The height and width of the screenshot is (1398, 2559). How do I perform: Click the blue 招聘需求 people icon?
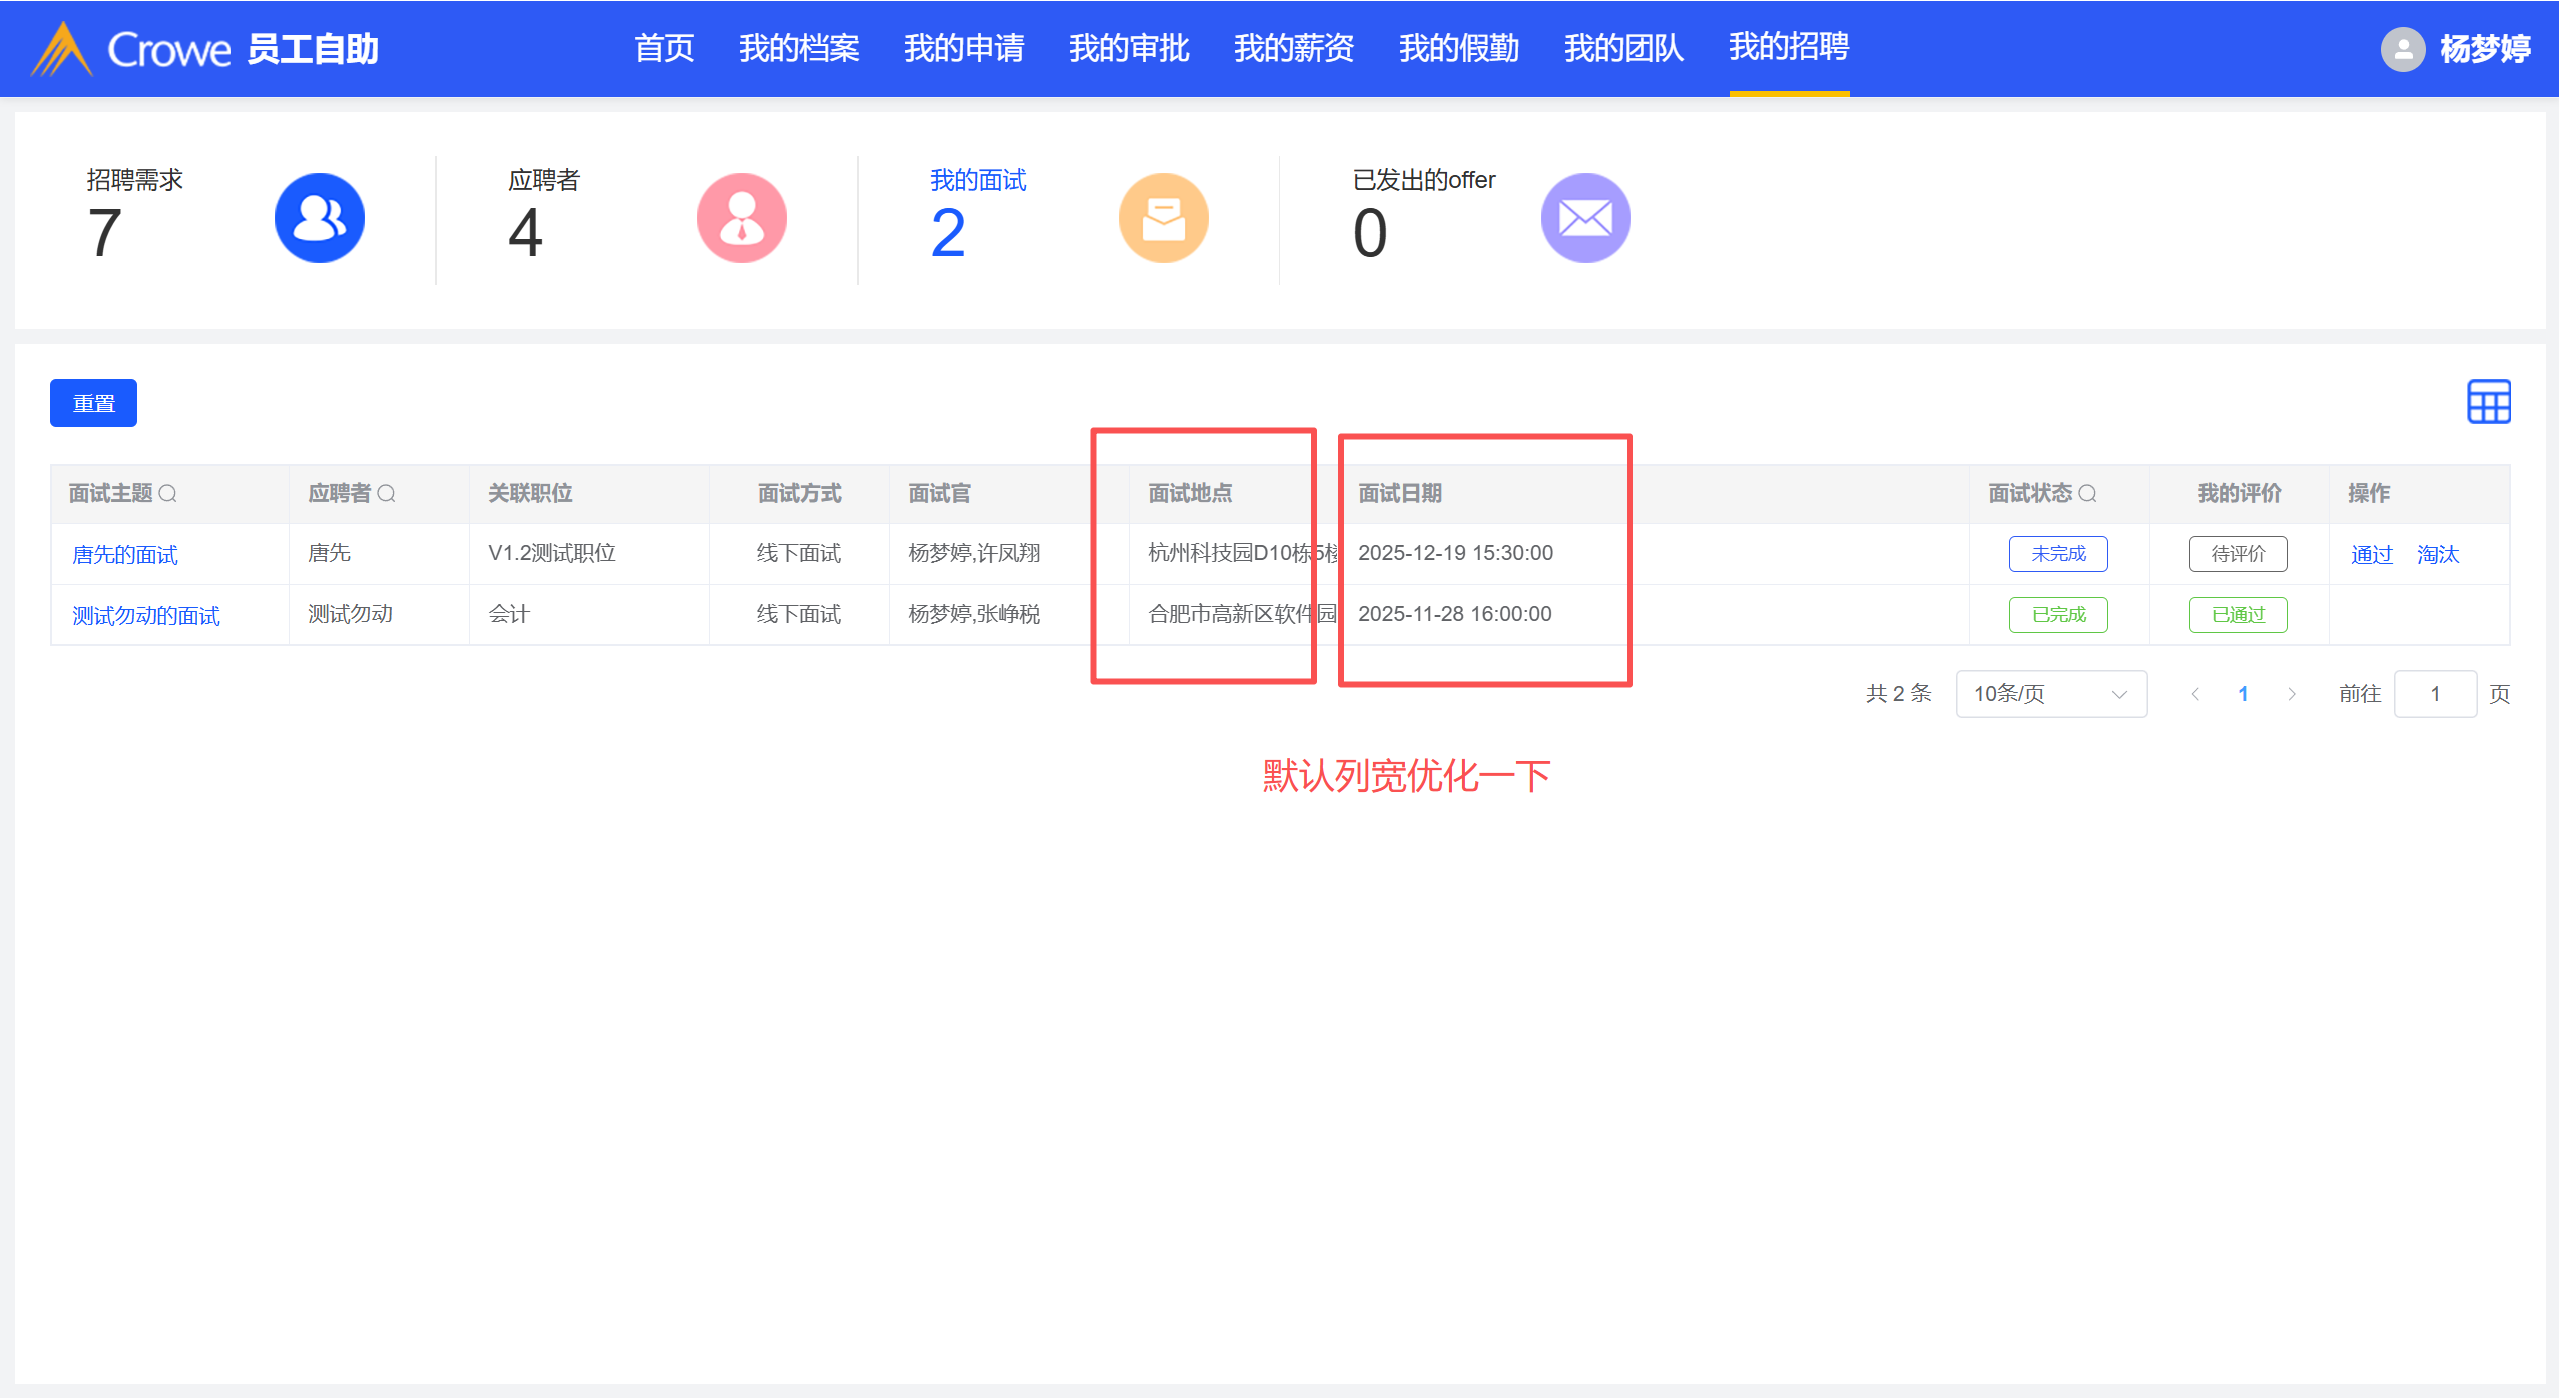(x=319, y=218)
